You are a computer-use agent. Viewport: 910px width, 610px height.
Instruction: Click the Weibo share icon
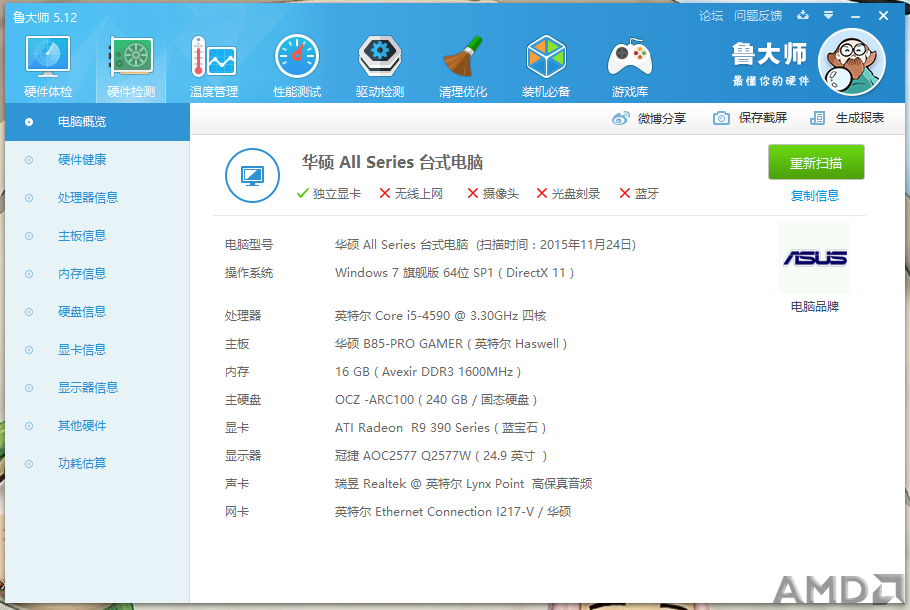tap(620, 118)
